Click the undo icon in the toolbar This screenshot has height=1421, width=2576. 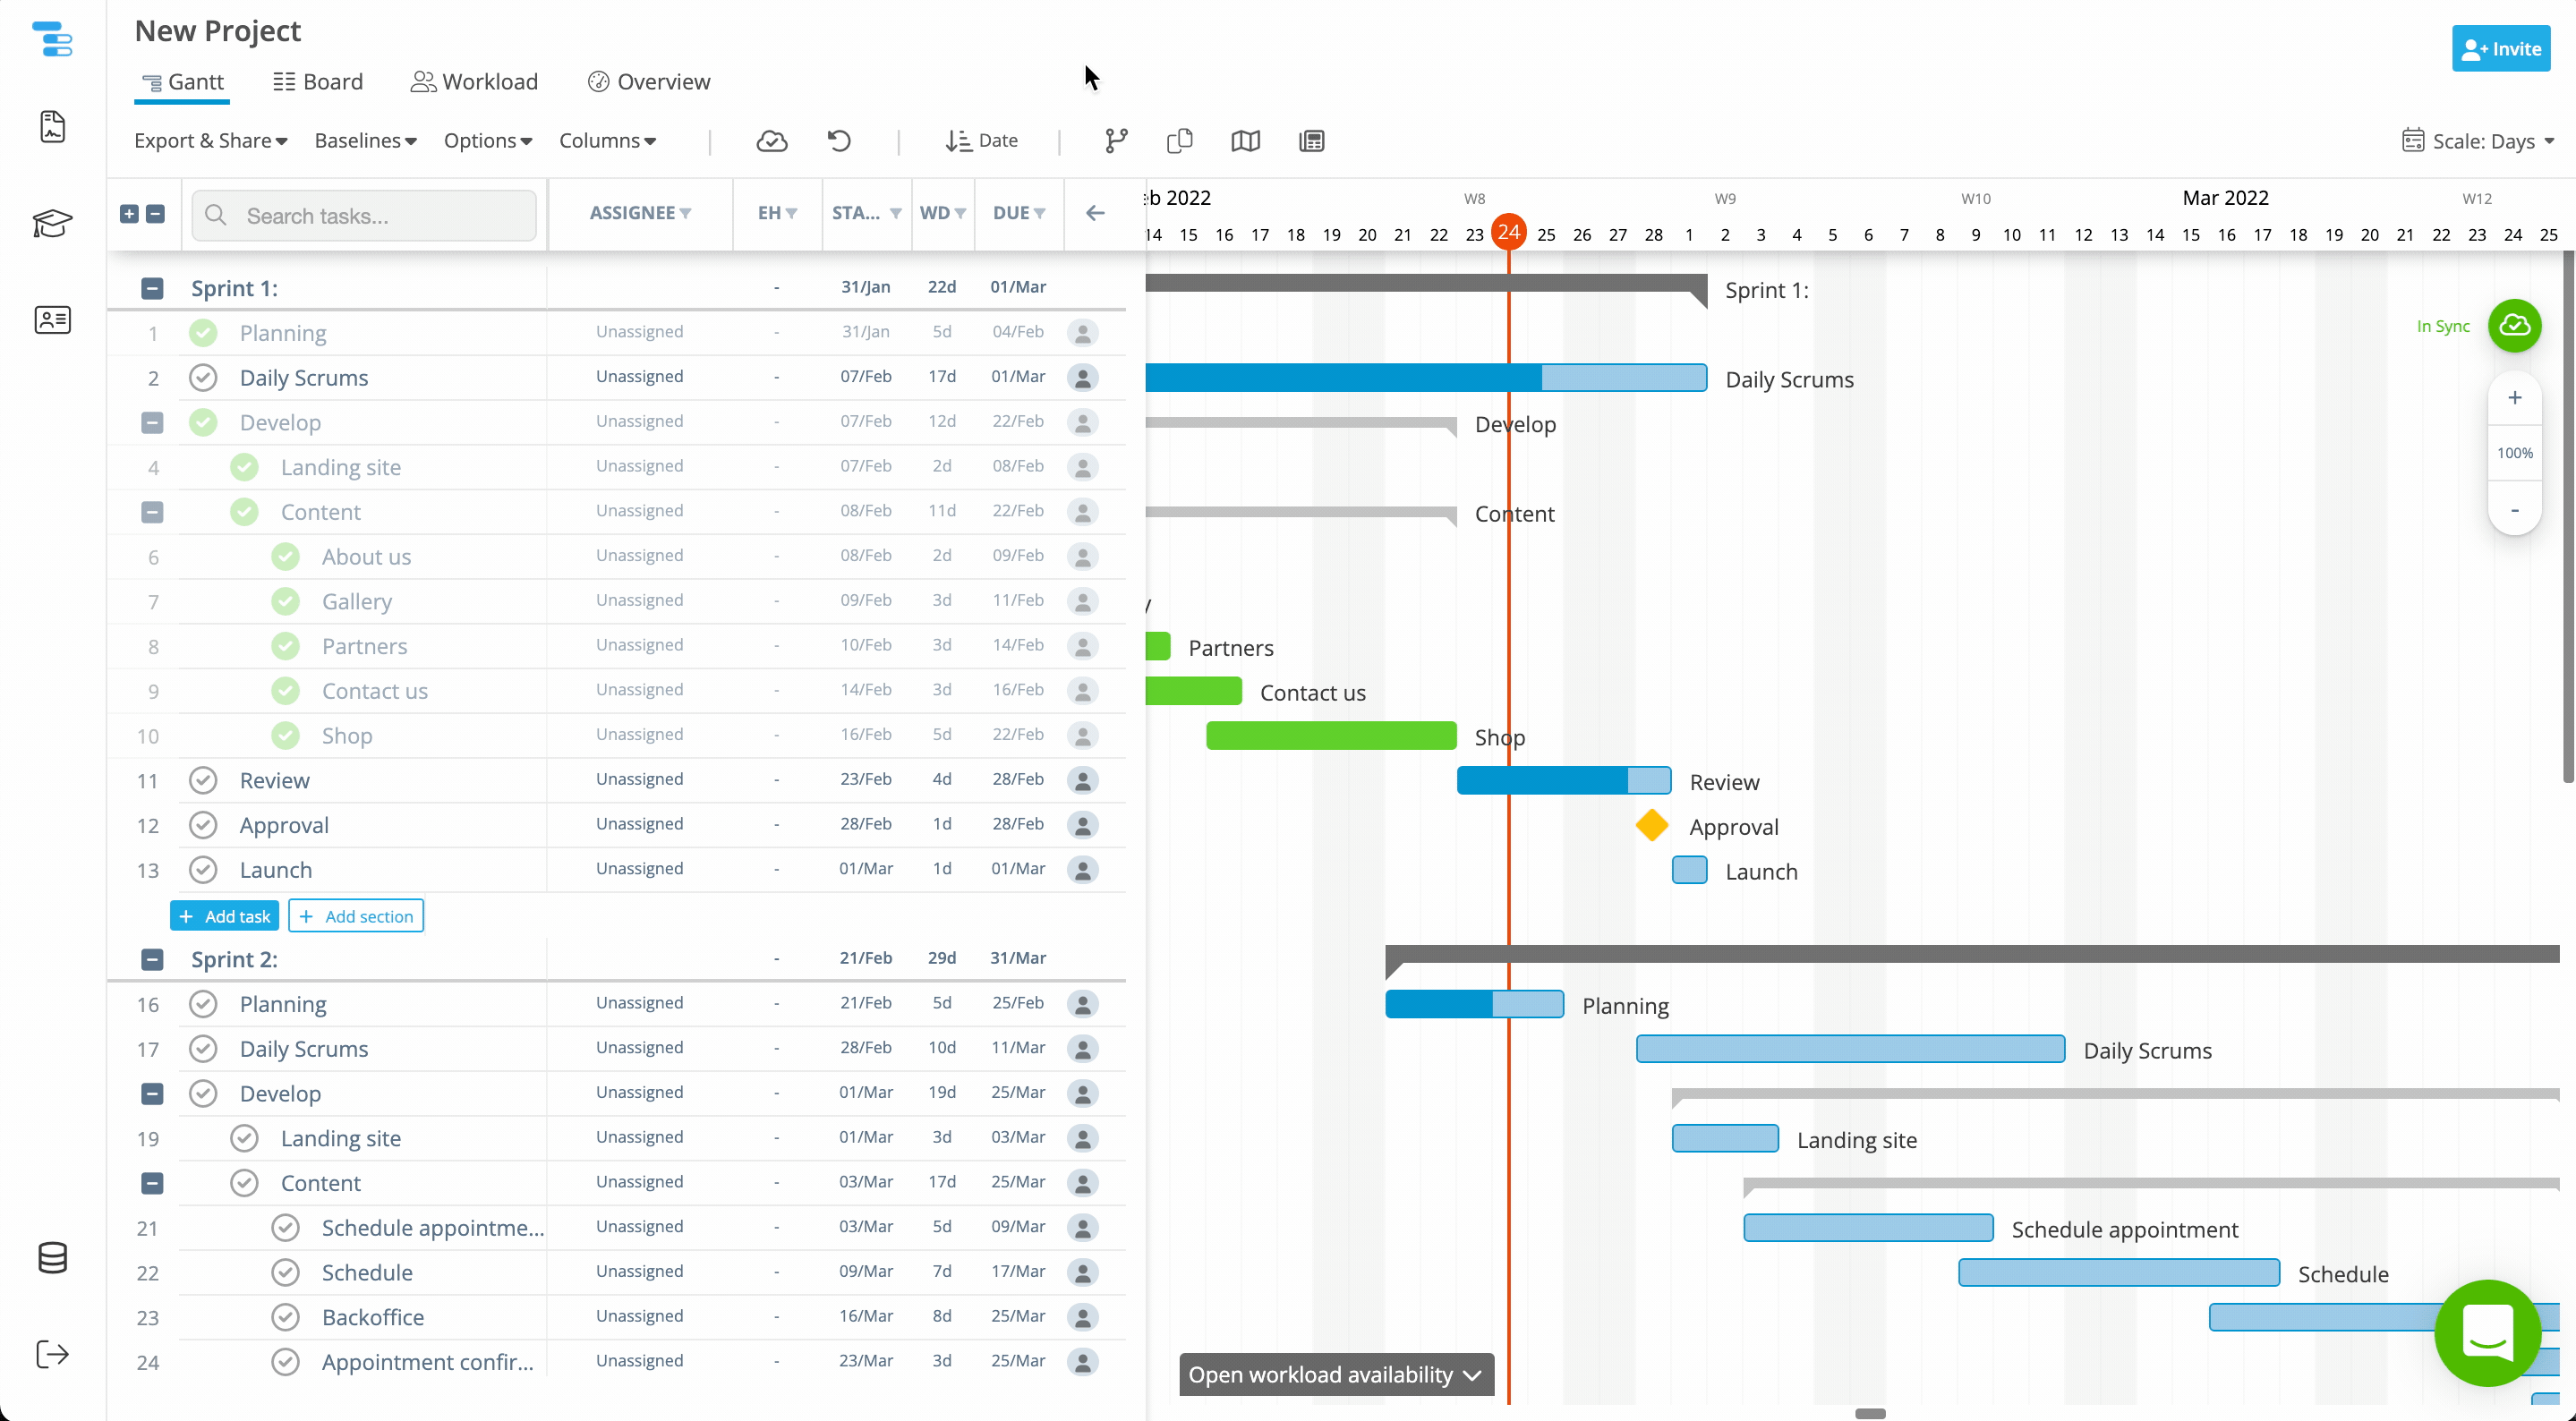point(838,141)
